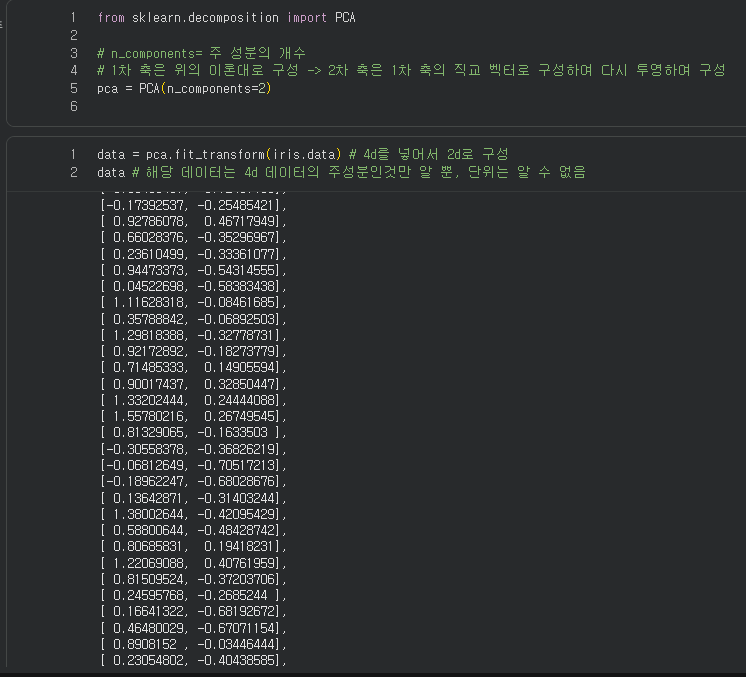Select output row [0.81509524, -0.37203706]
This screenshot has height=677, width=746.
[x=194, y=579]
